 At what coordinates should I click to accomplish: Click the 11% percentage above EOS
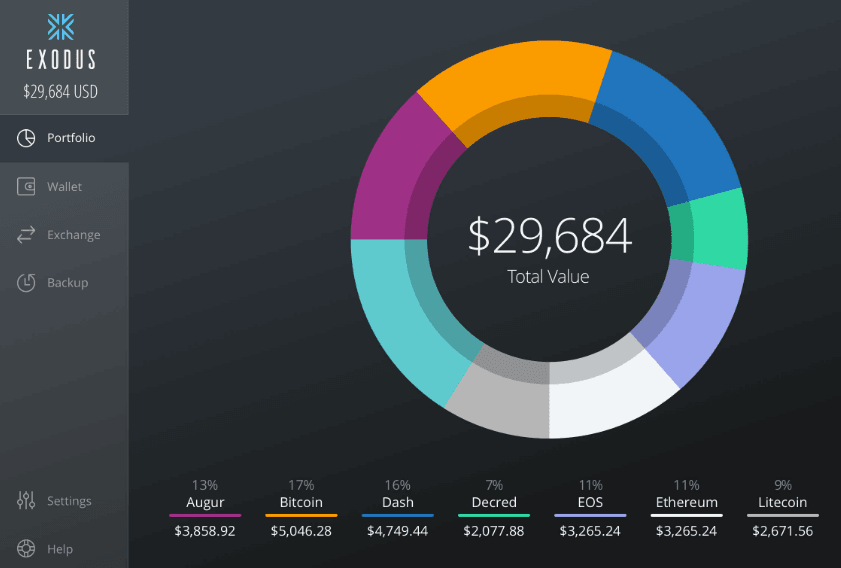590,485
